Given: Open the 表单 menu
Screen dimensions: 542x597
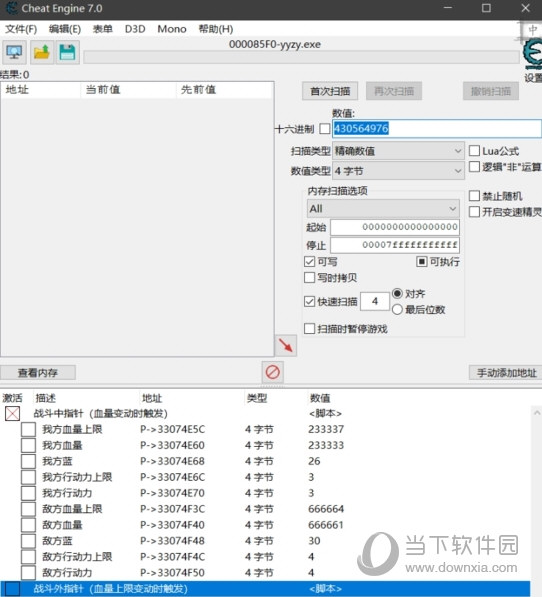Looking at the screenshot, I should point(102,29).
